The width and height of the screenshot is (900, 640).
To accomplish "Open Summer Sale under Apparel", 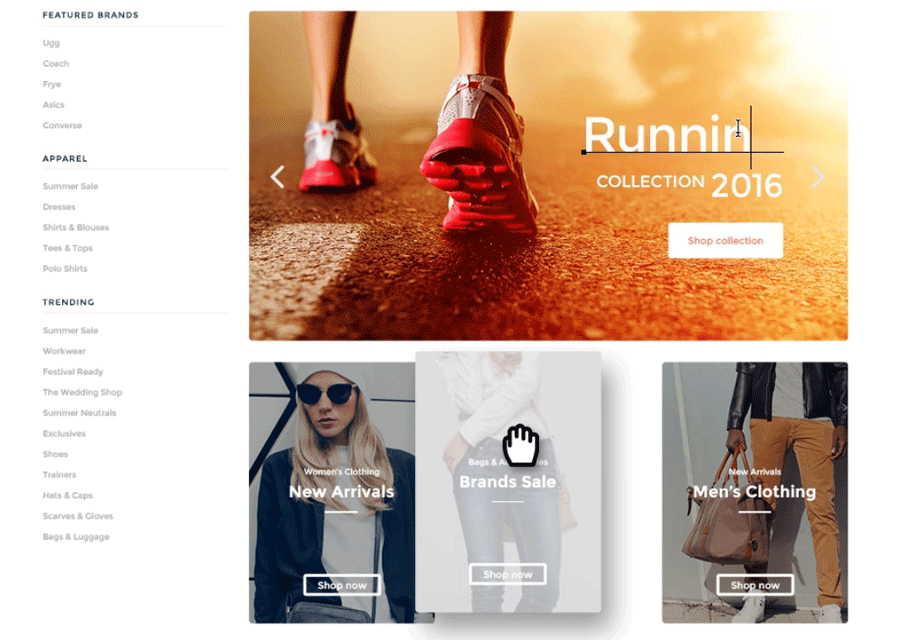I will pos(70,187).
